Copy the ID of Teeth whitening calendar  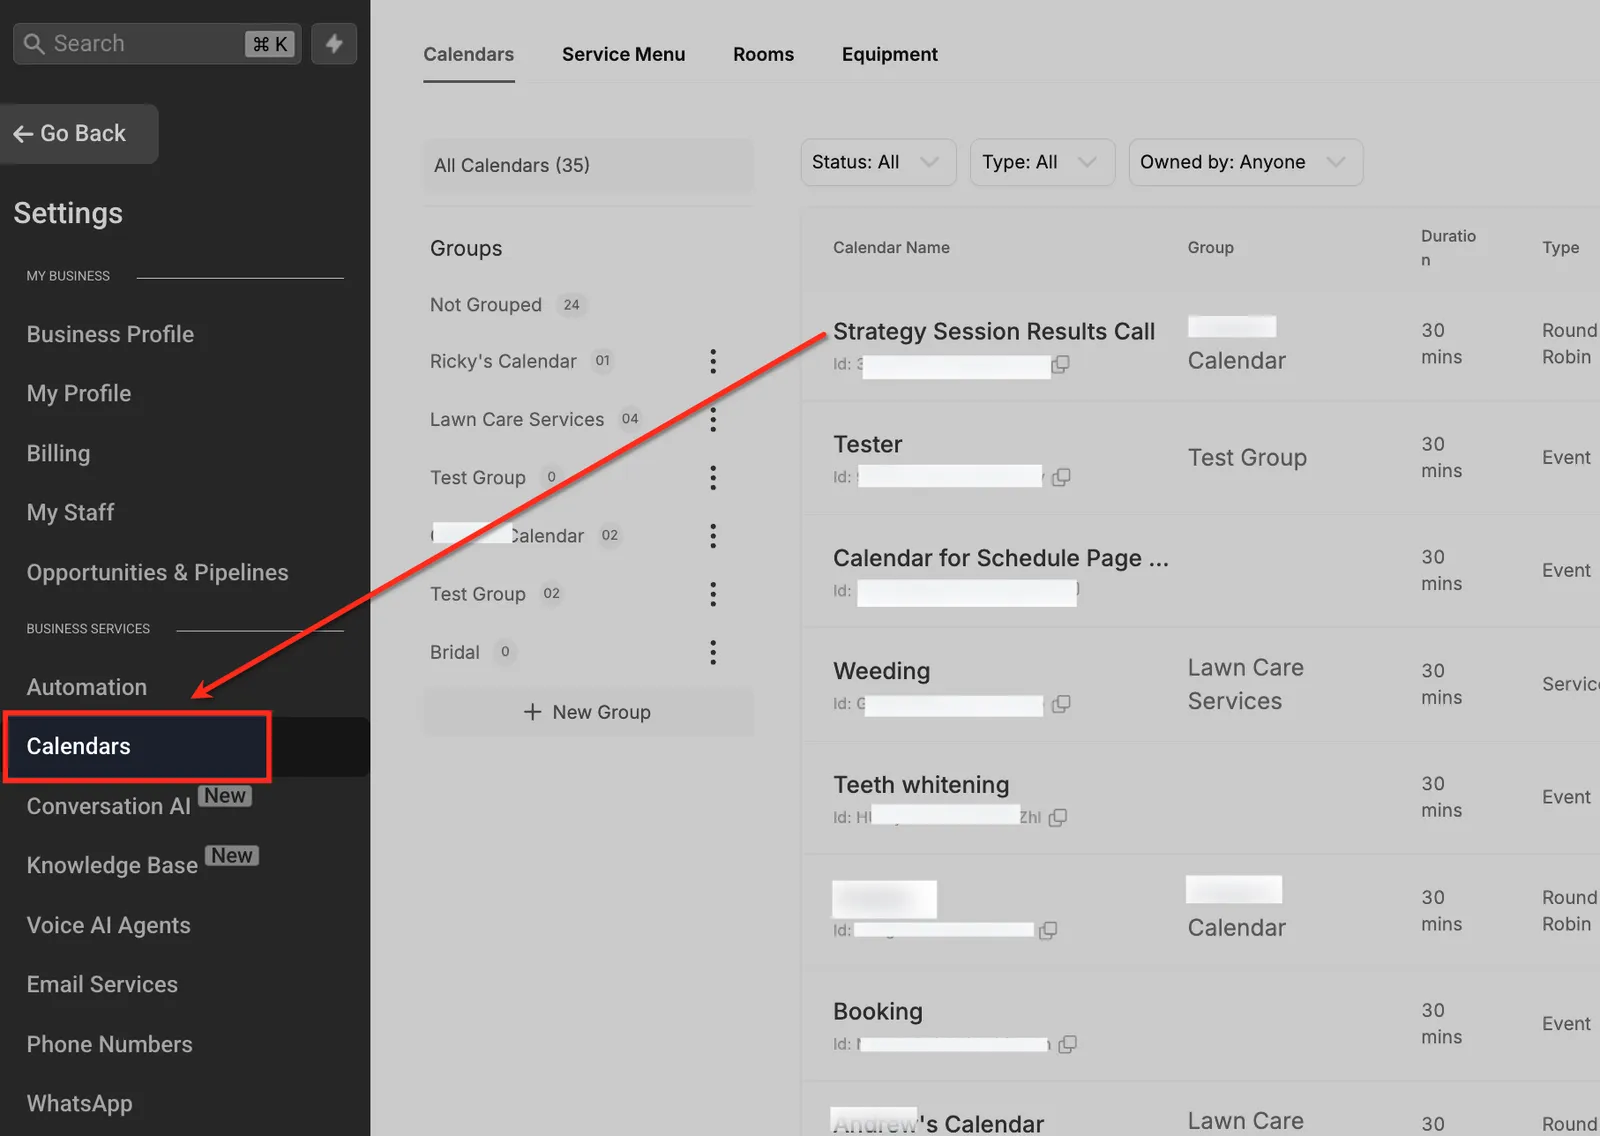pos(1058,817)
